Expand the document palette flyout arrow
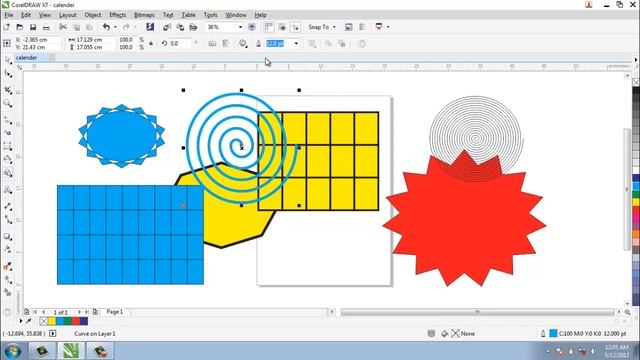The width and height of the screenshot is (640, 360). [x=21, y=321]
